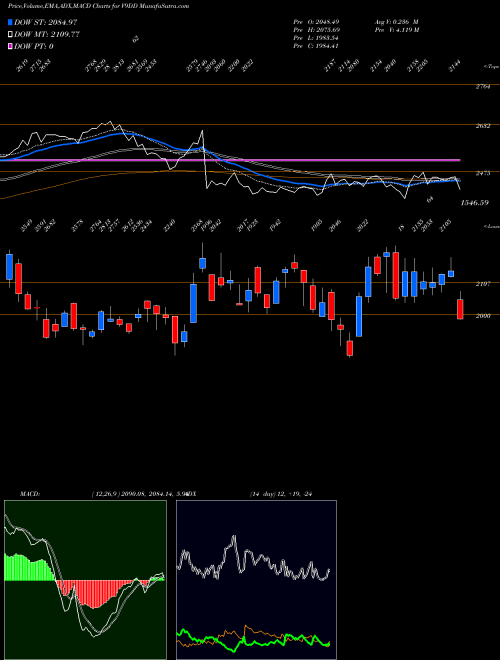Screen dimensions: 500x660
Task: Click the 2197 price level label
Action: [483, 284]
